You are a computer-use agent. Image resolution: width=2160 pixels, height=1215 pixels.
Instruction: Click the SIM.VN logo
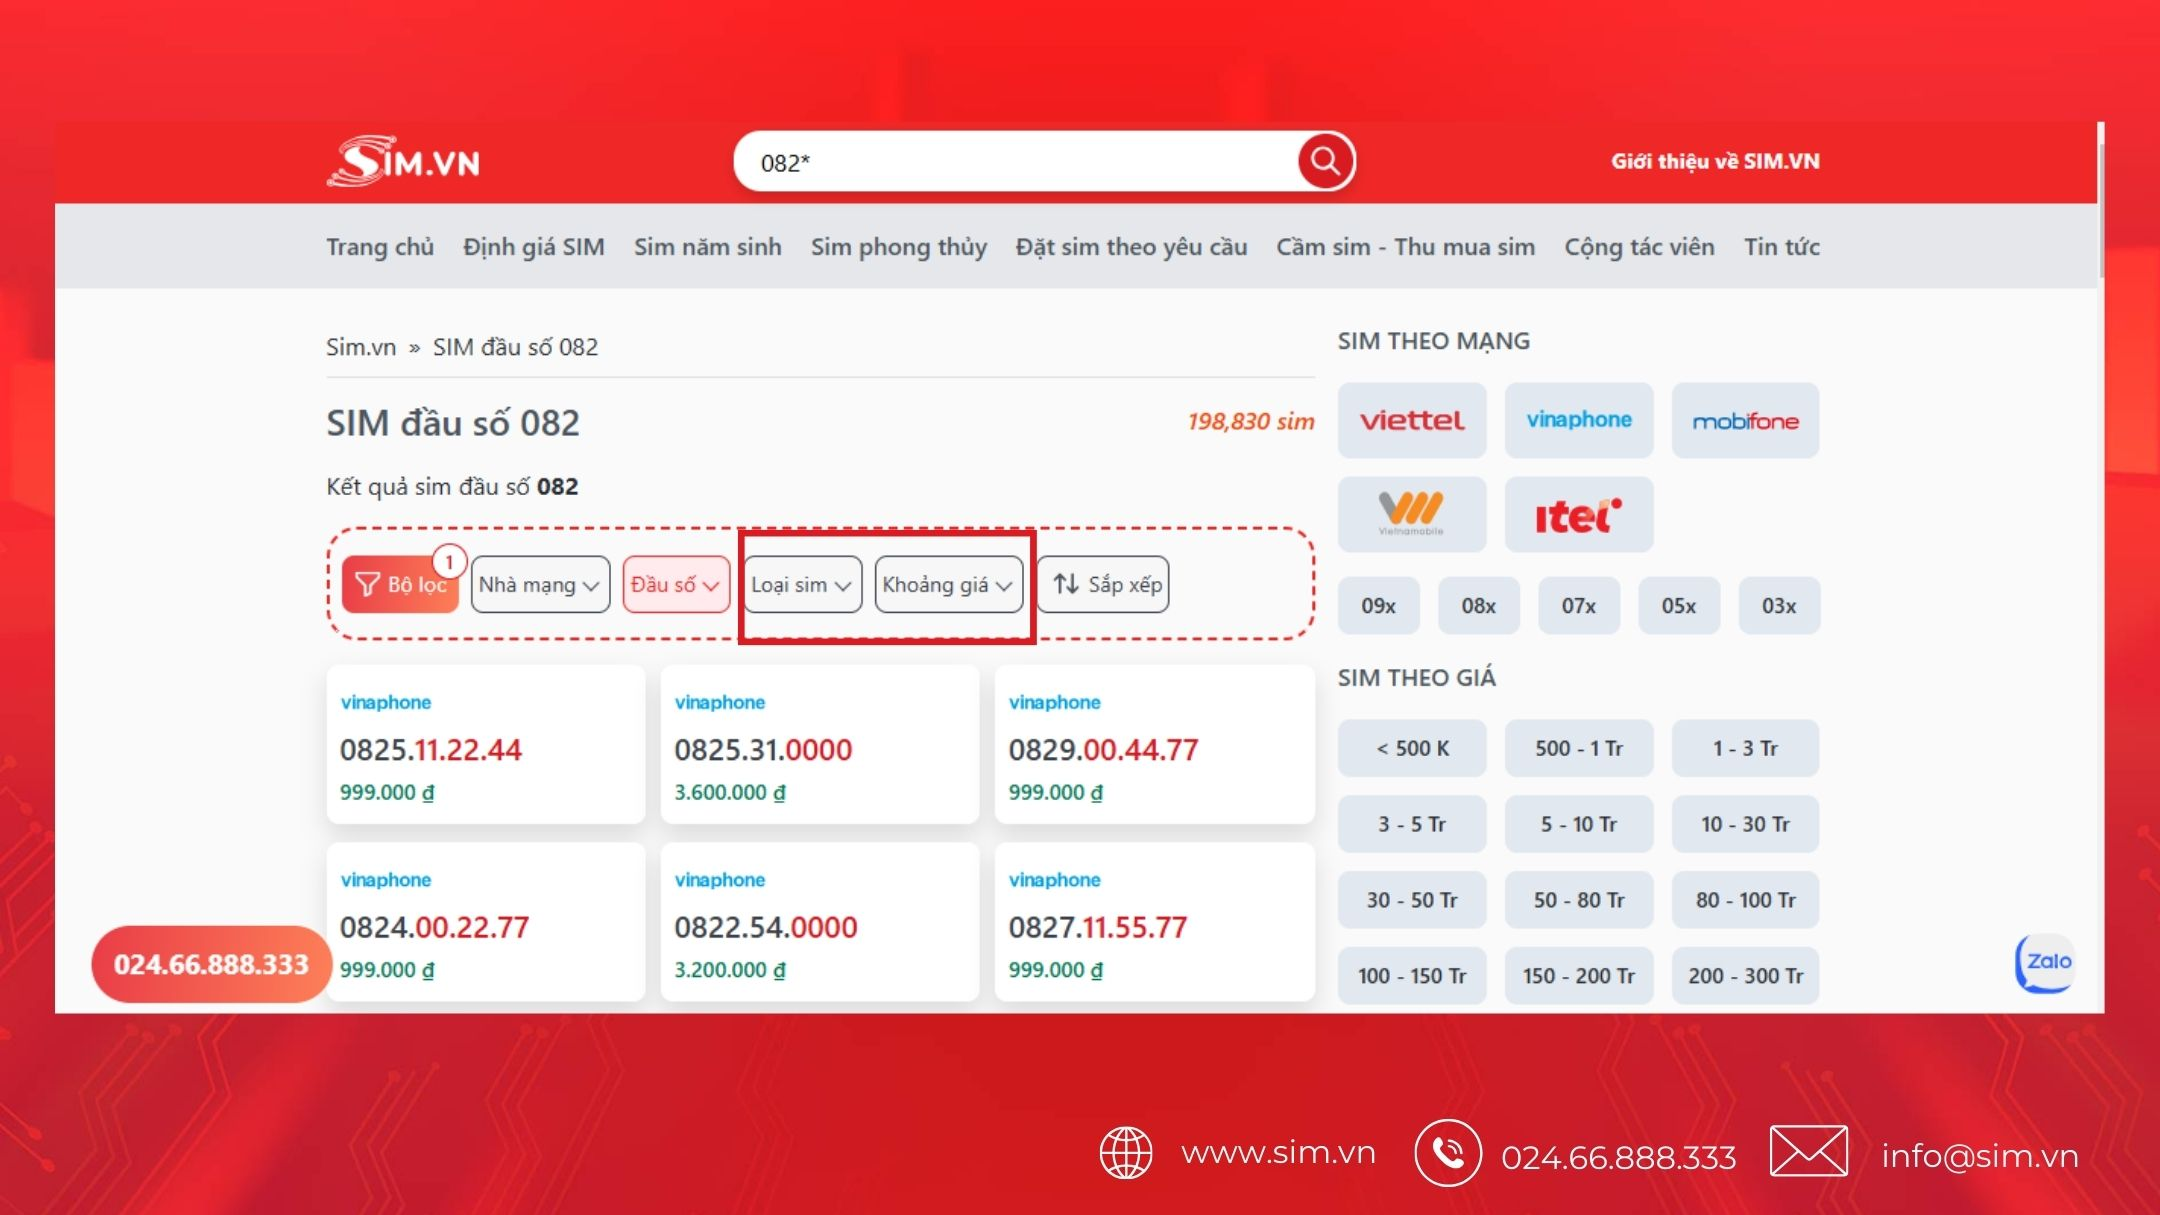pos(403,161)
